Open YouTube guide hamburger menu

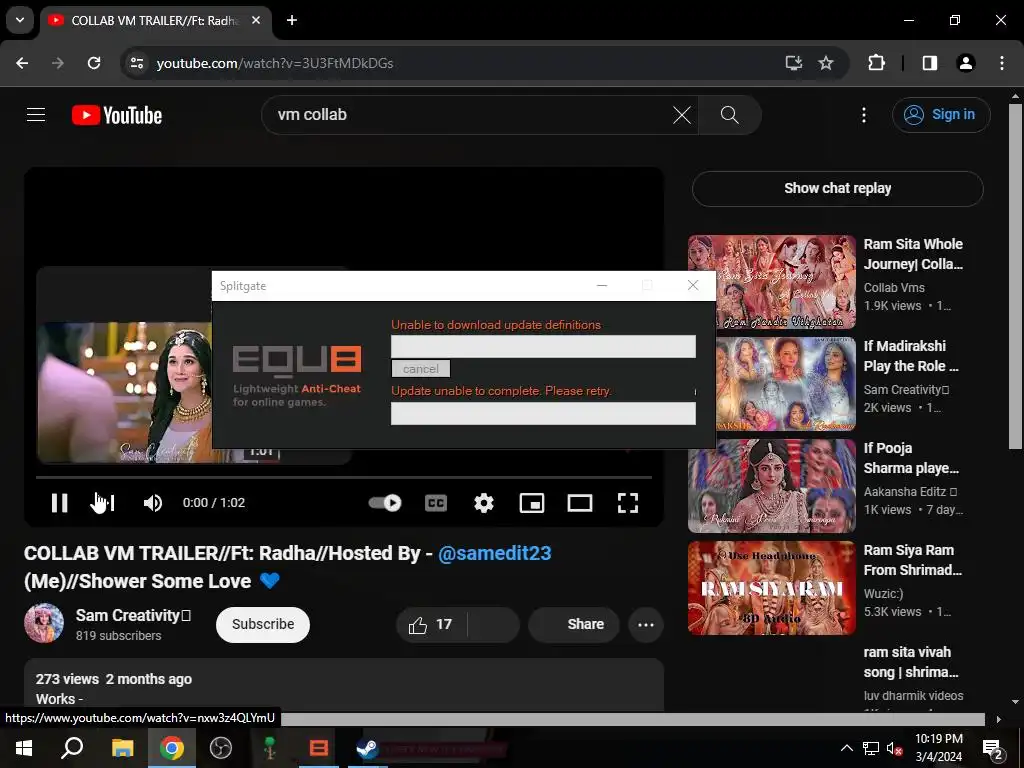[36, 115]
